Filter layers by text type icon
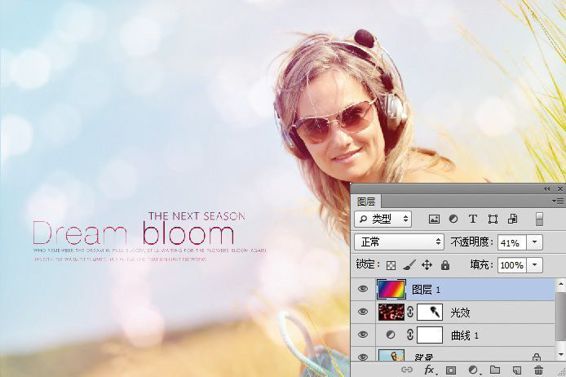566x377 pixels. click(x=473, y=219)
